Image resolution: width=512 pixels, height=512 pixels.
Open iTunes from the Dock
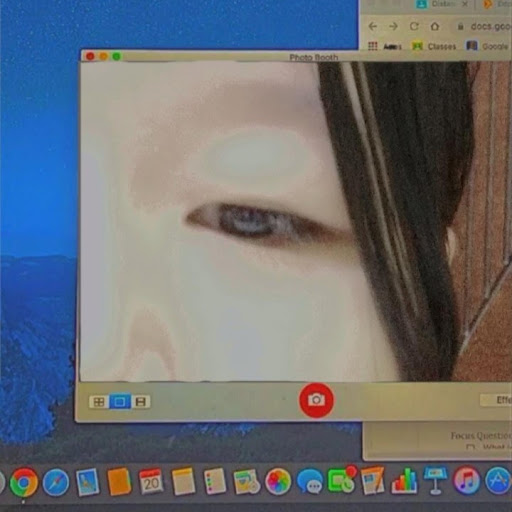pos(466,480)
